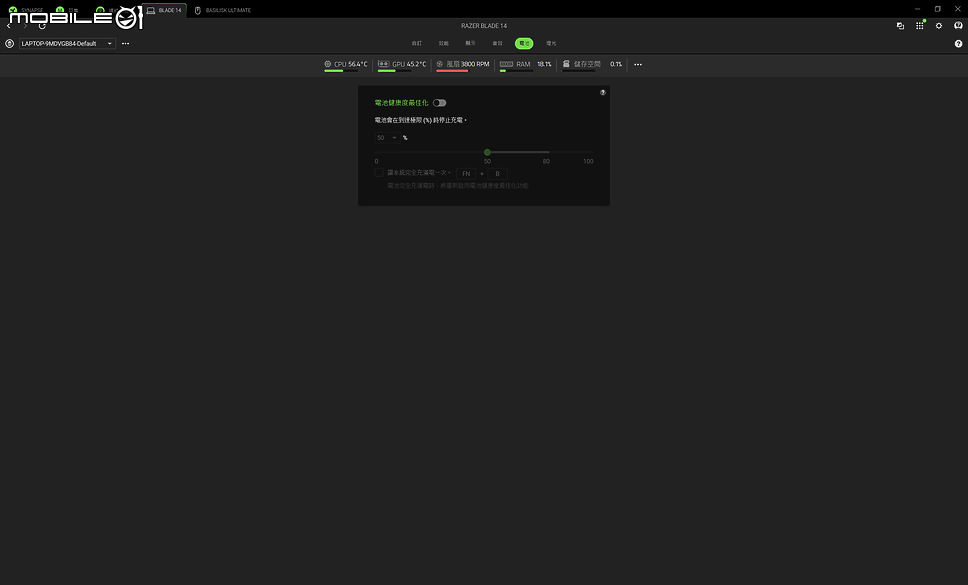Click the GPU card icon in status bar

point(383,64)
